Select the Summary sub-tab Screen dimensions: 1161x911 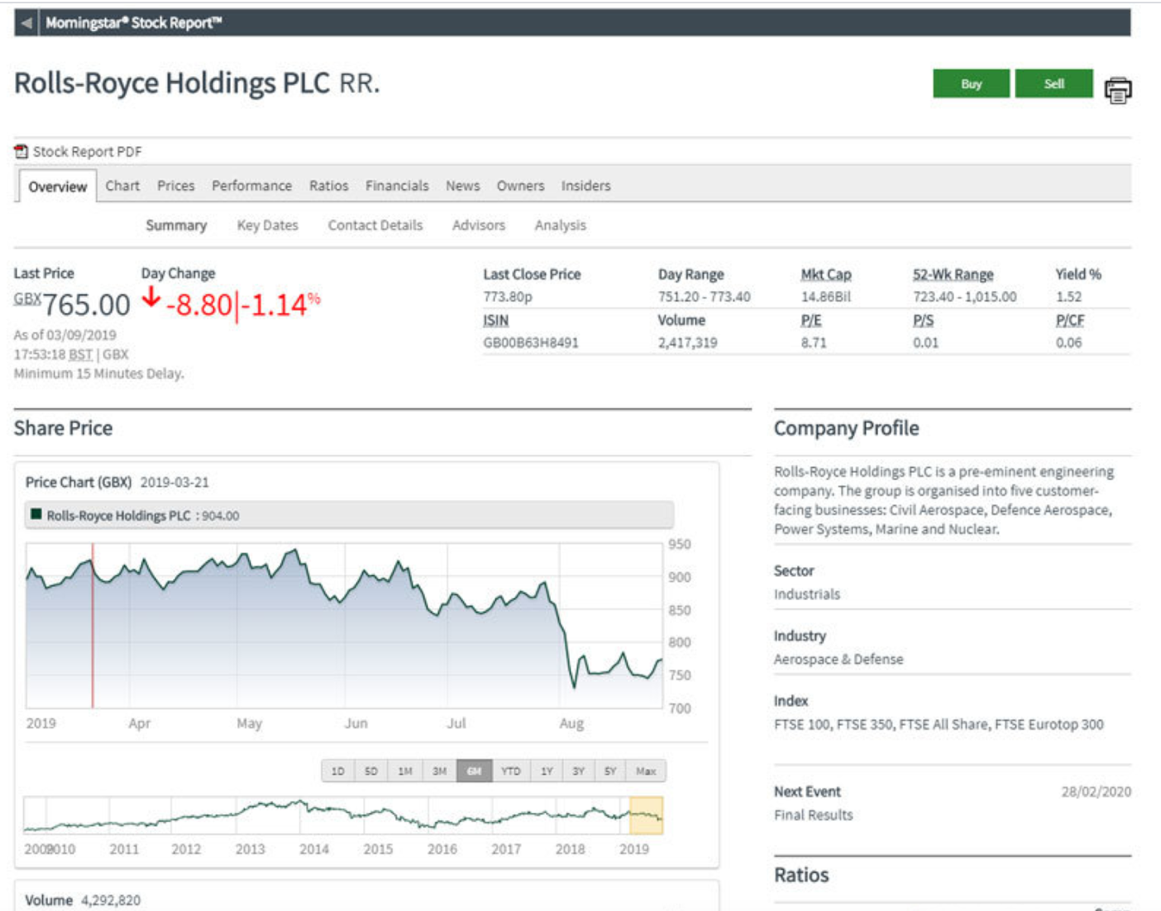click(176, 225)
